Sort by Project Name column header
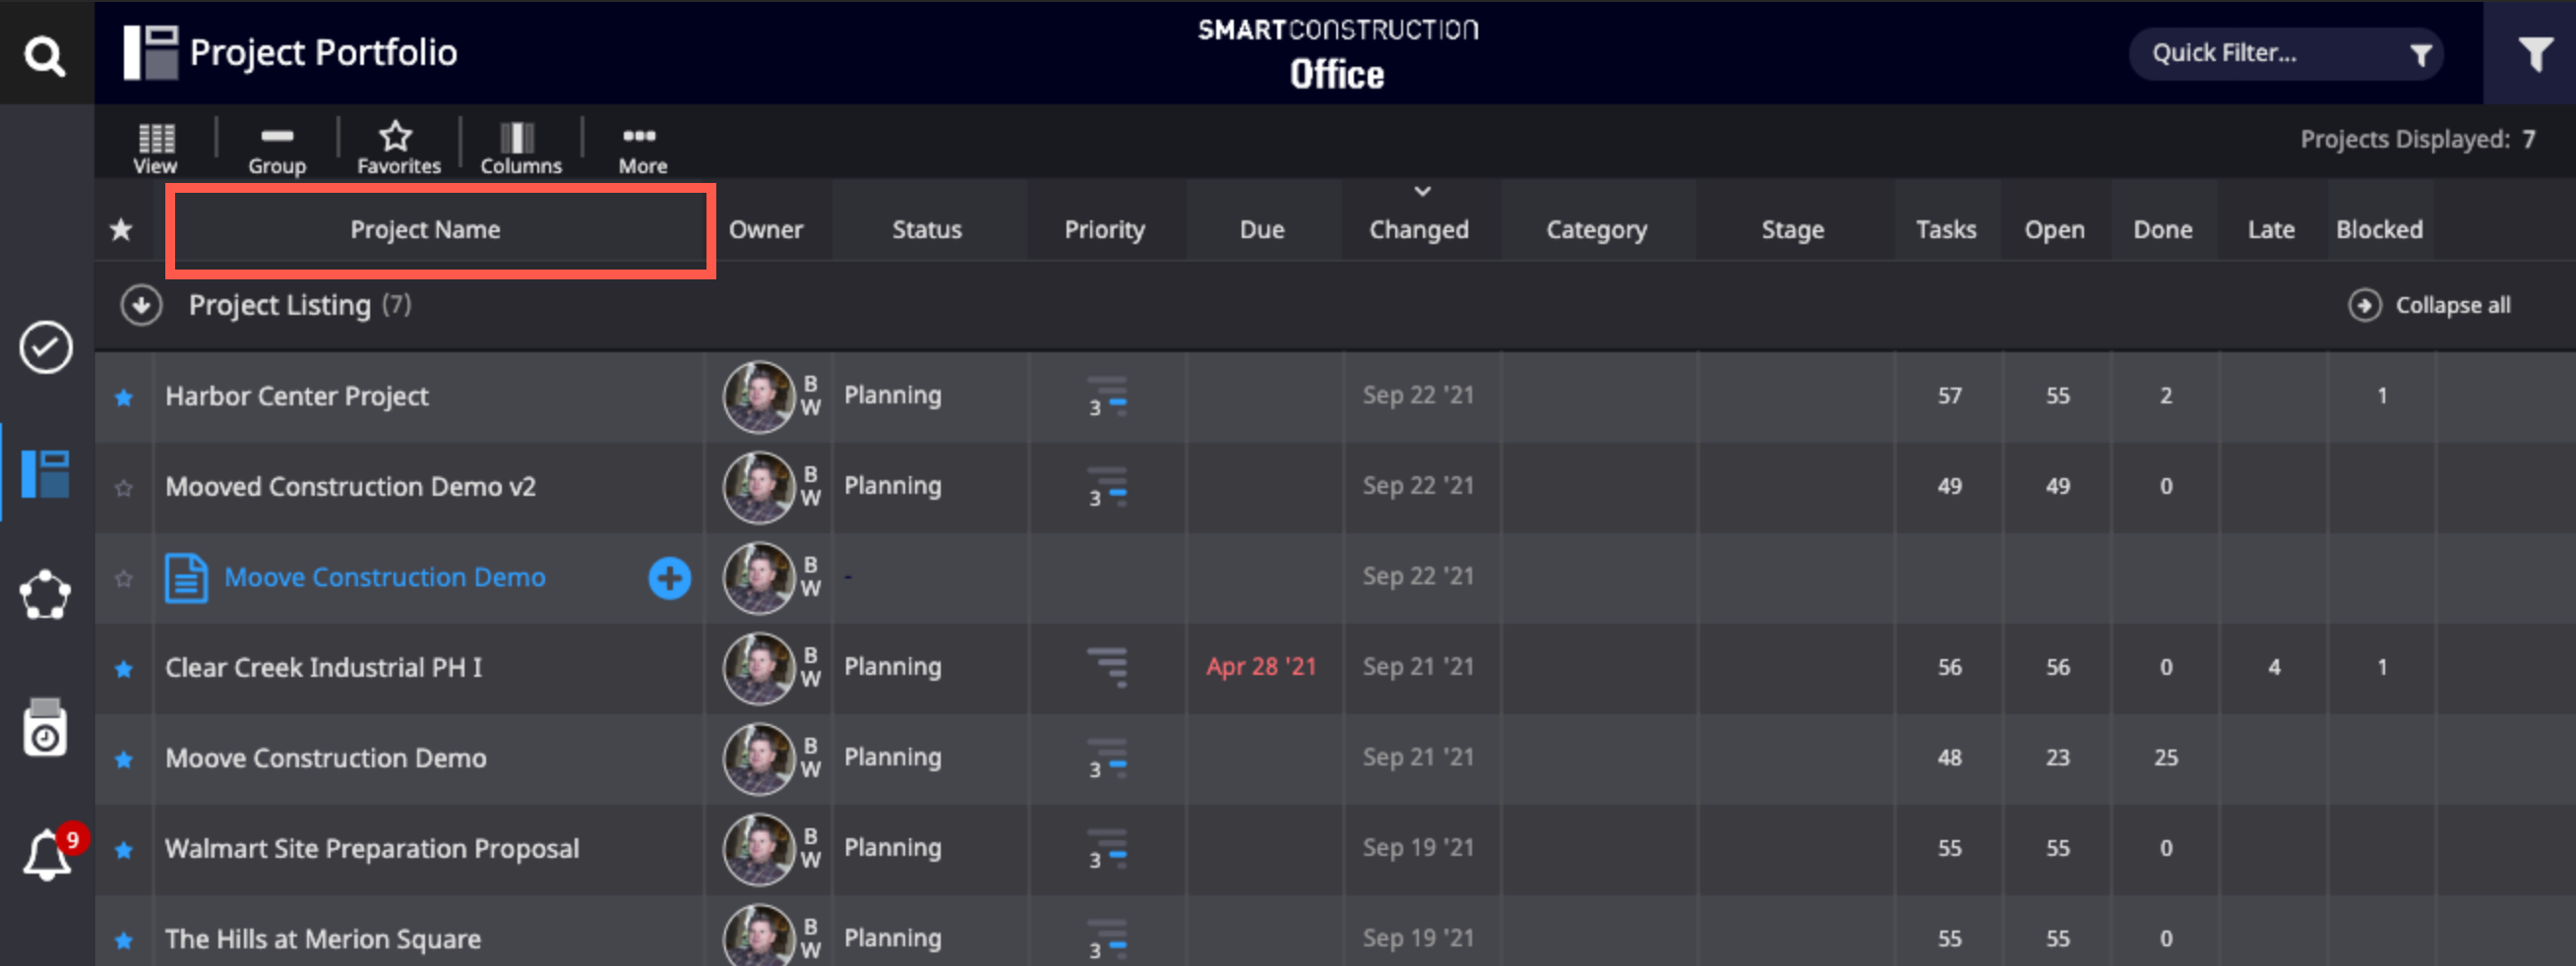Screen dimensions: 2576x966 tap(425, 229)
